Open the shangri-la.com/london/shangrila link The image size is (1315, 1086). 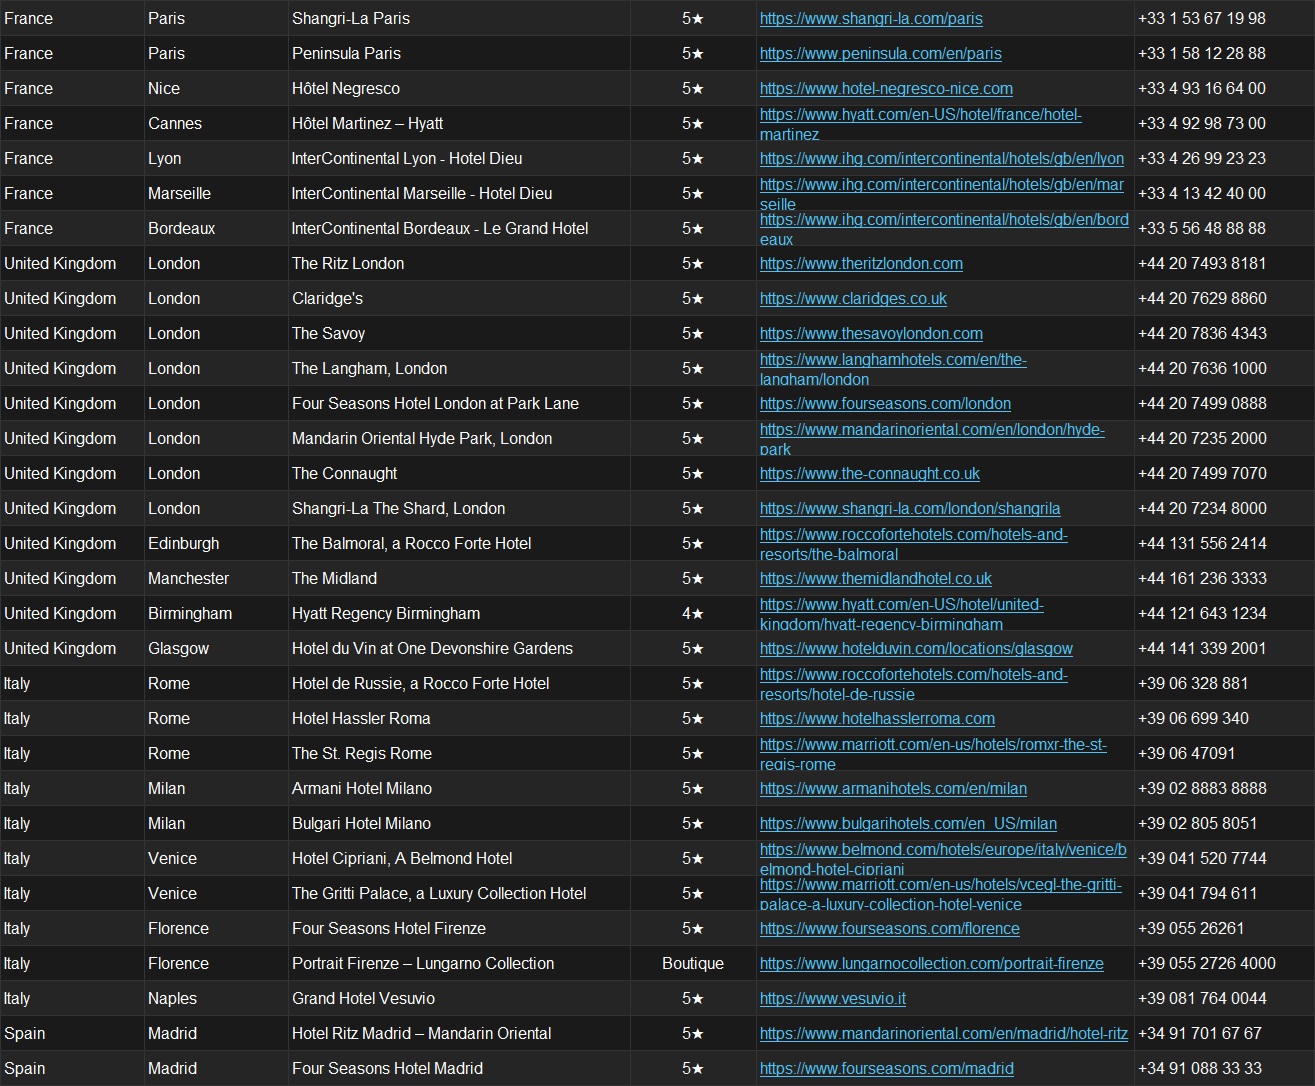[910, 508]
